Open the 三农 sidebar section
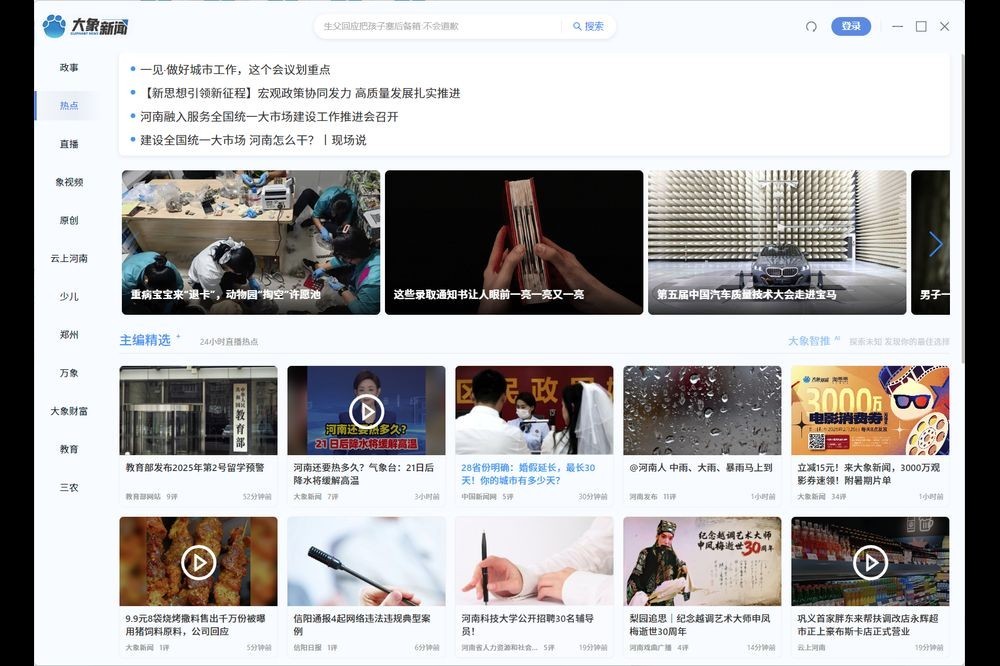This screenshot has width=1000, height=666. [x=69, y=487]
